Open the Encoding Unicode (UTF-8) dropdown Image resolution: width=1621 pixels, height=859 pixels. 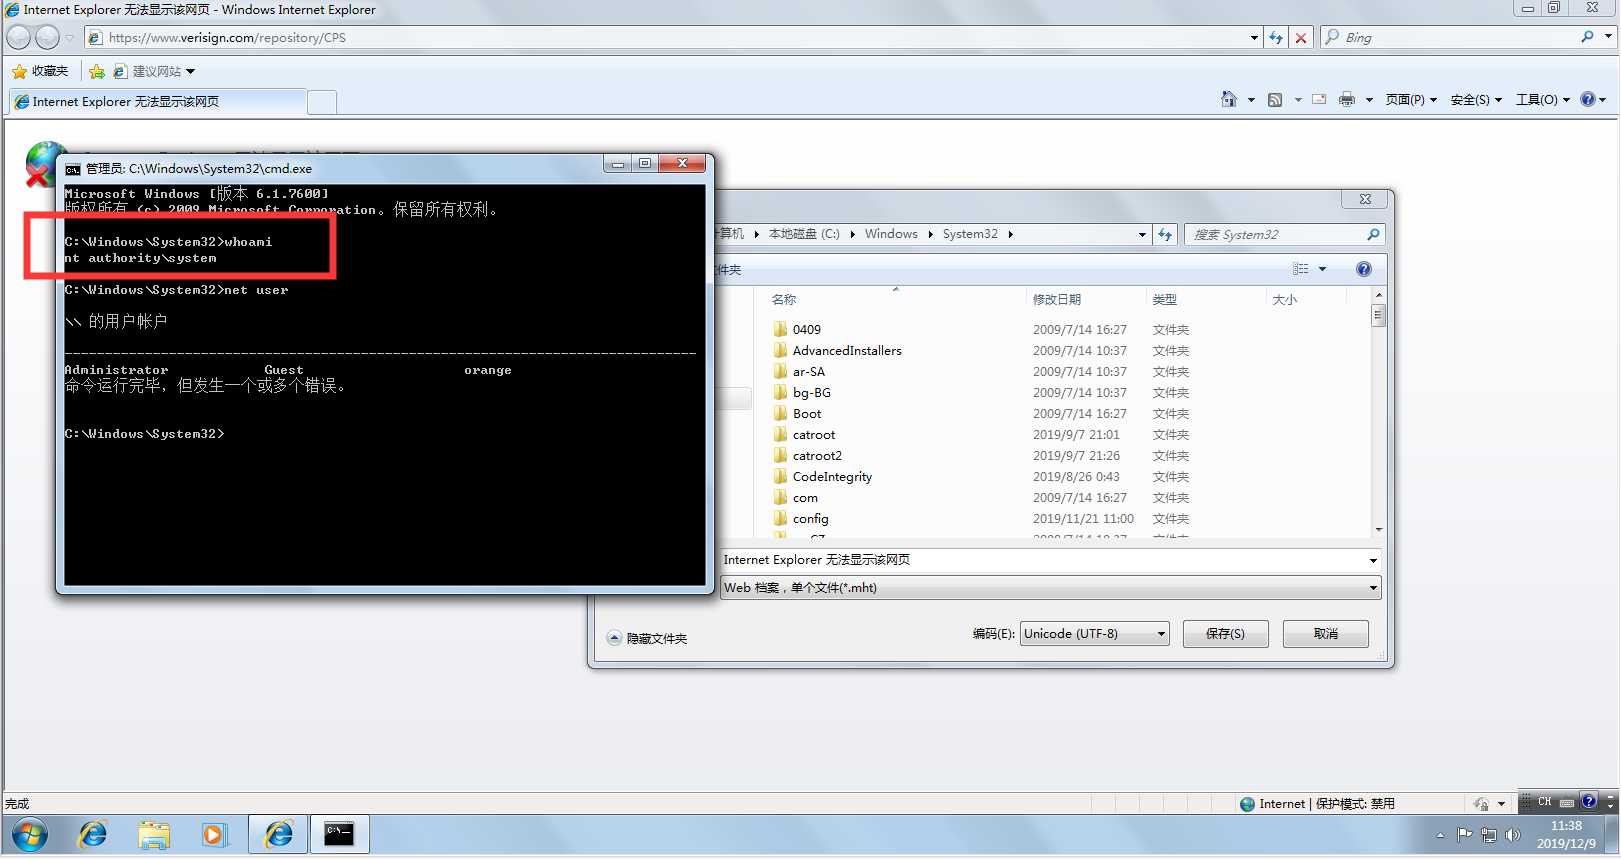[1095, 634]
